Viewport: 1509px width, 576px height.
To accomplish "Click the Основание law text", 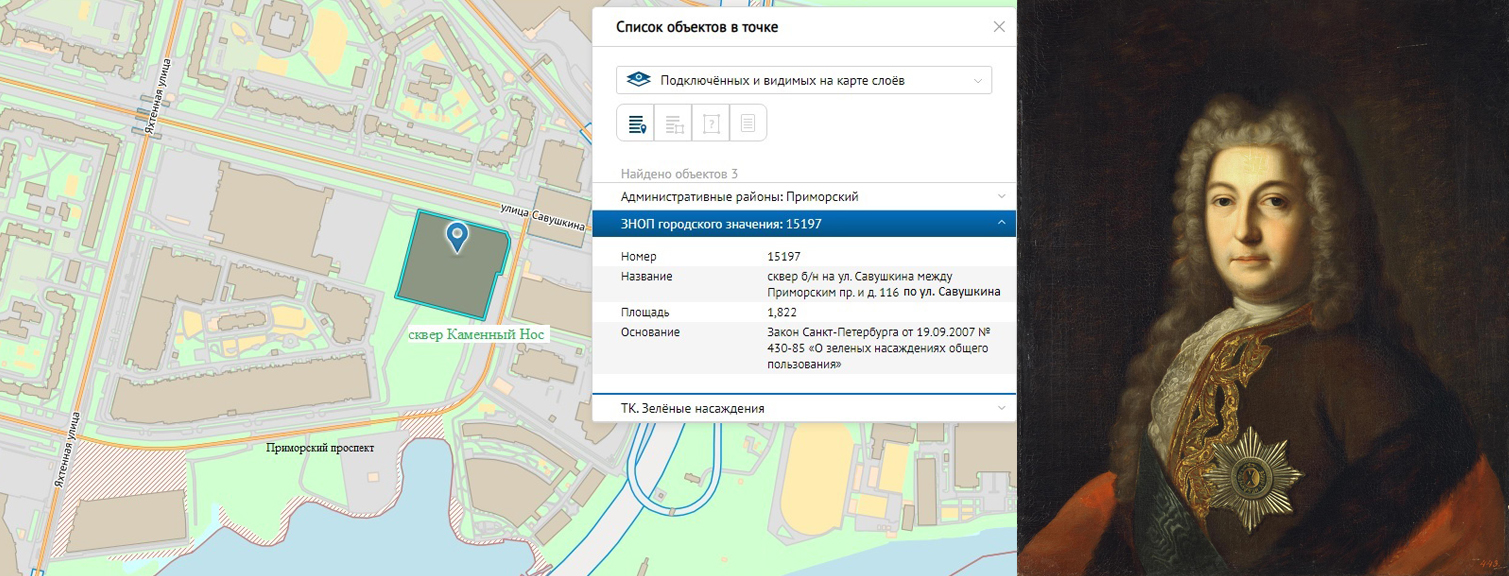I will point(878,349).
